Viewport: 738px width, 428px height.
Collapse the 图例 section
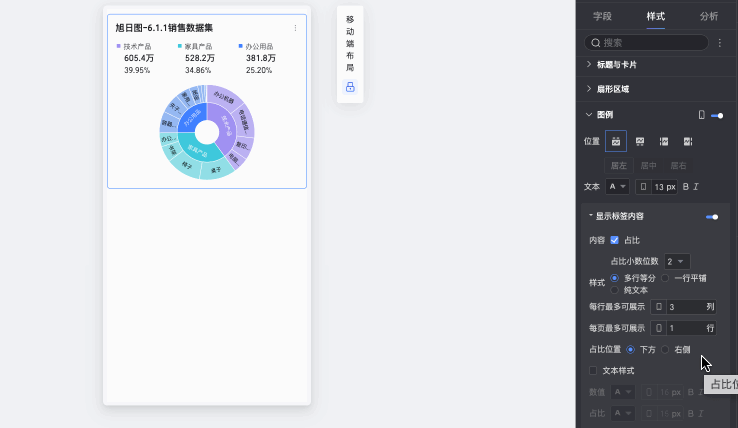coord(589,115)
